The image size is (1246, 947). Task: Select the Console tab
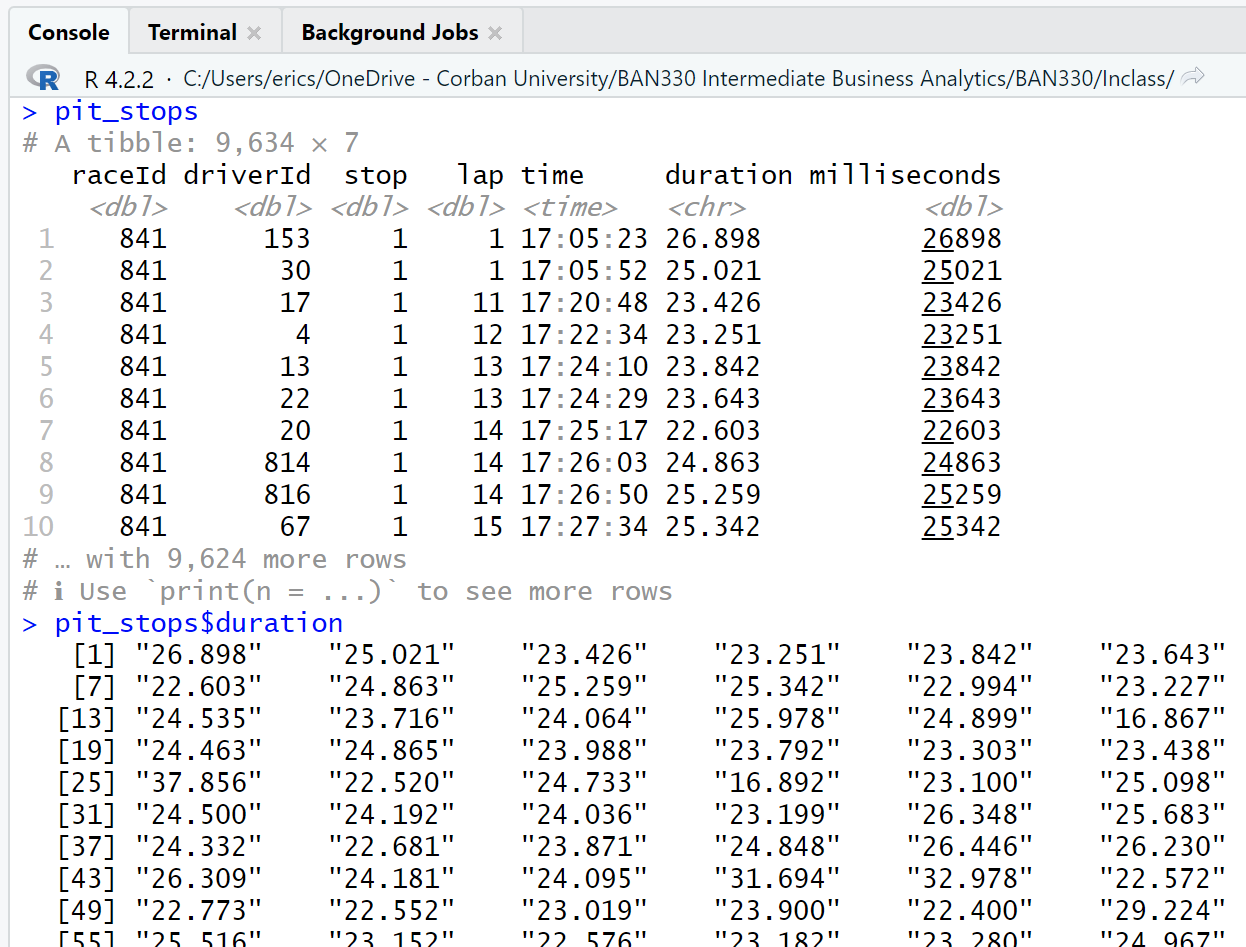tap(68, 32)
